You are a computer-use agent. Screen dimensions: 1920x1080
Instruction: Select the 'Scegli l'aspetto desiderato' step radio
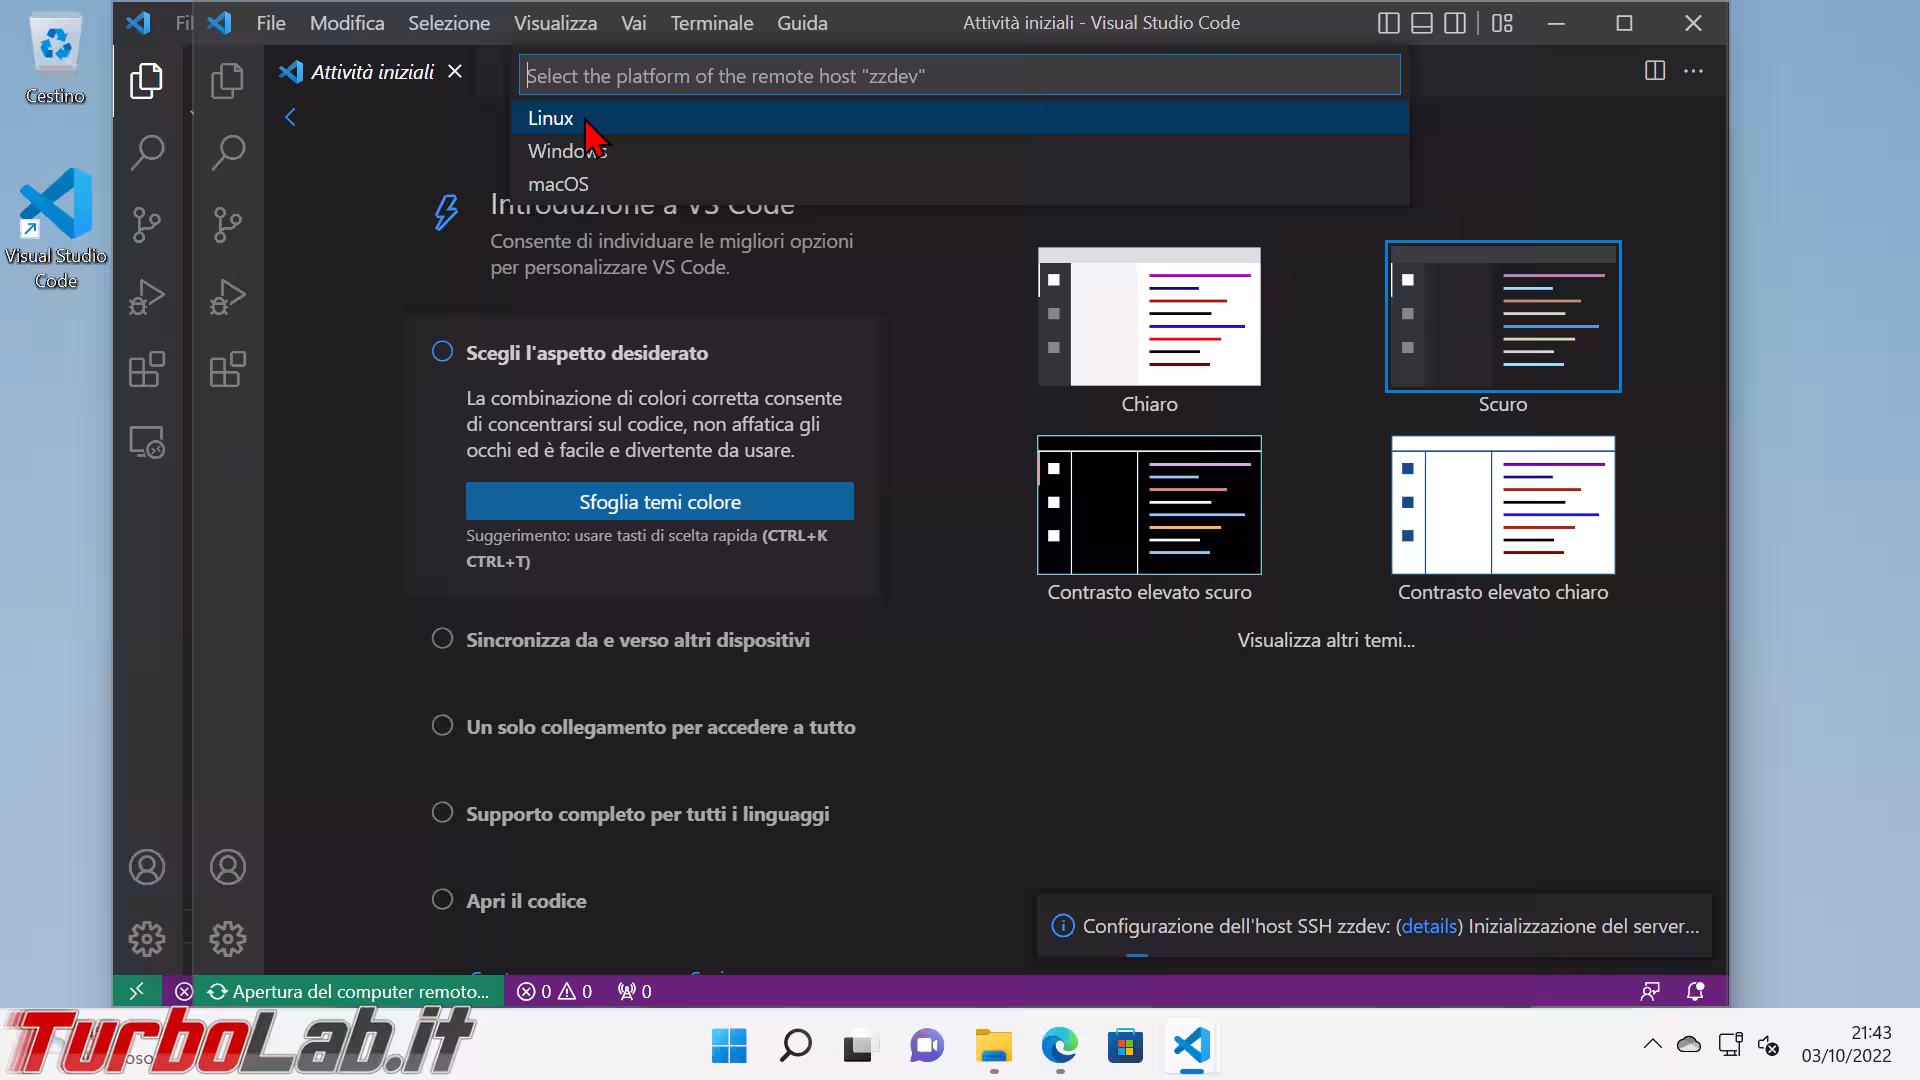(x=442, y=352)
